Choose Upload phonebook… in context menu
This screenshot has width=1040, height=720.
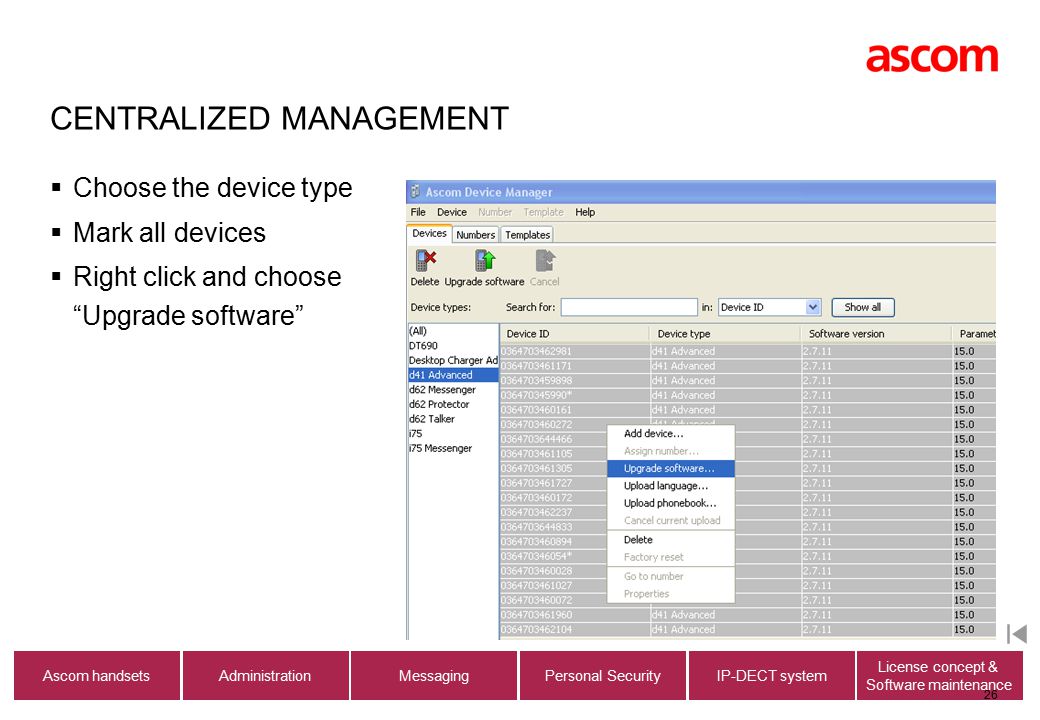click(x=671, y=503)
